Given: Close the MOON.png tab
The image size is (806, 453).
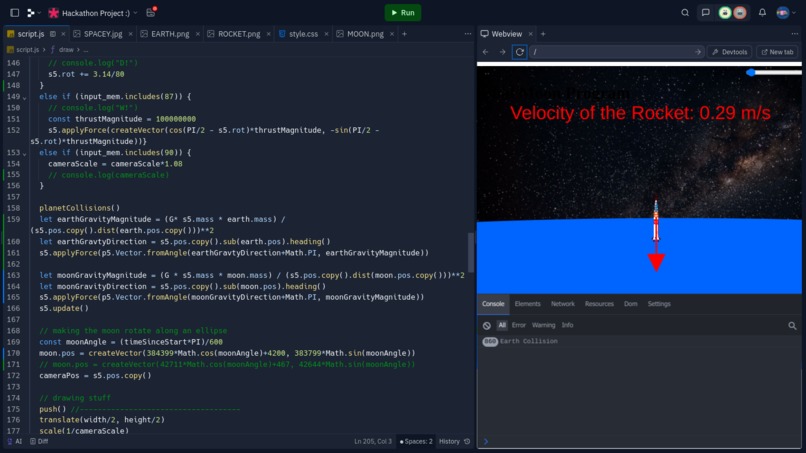Looking at the screenshot, I should [392, 34].
